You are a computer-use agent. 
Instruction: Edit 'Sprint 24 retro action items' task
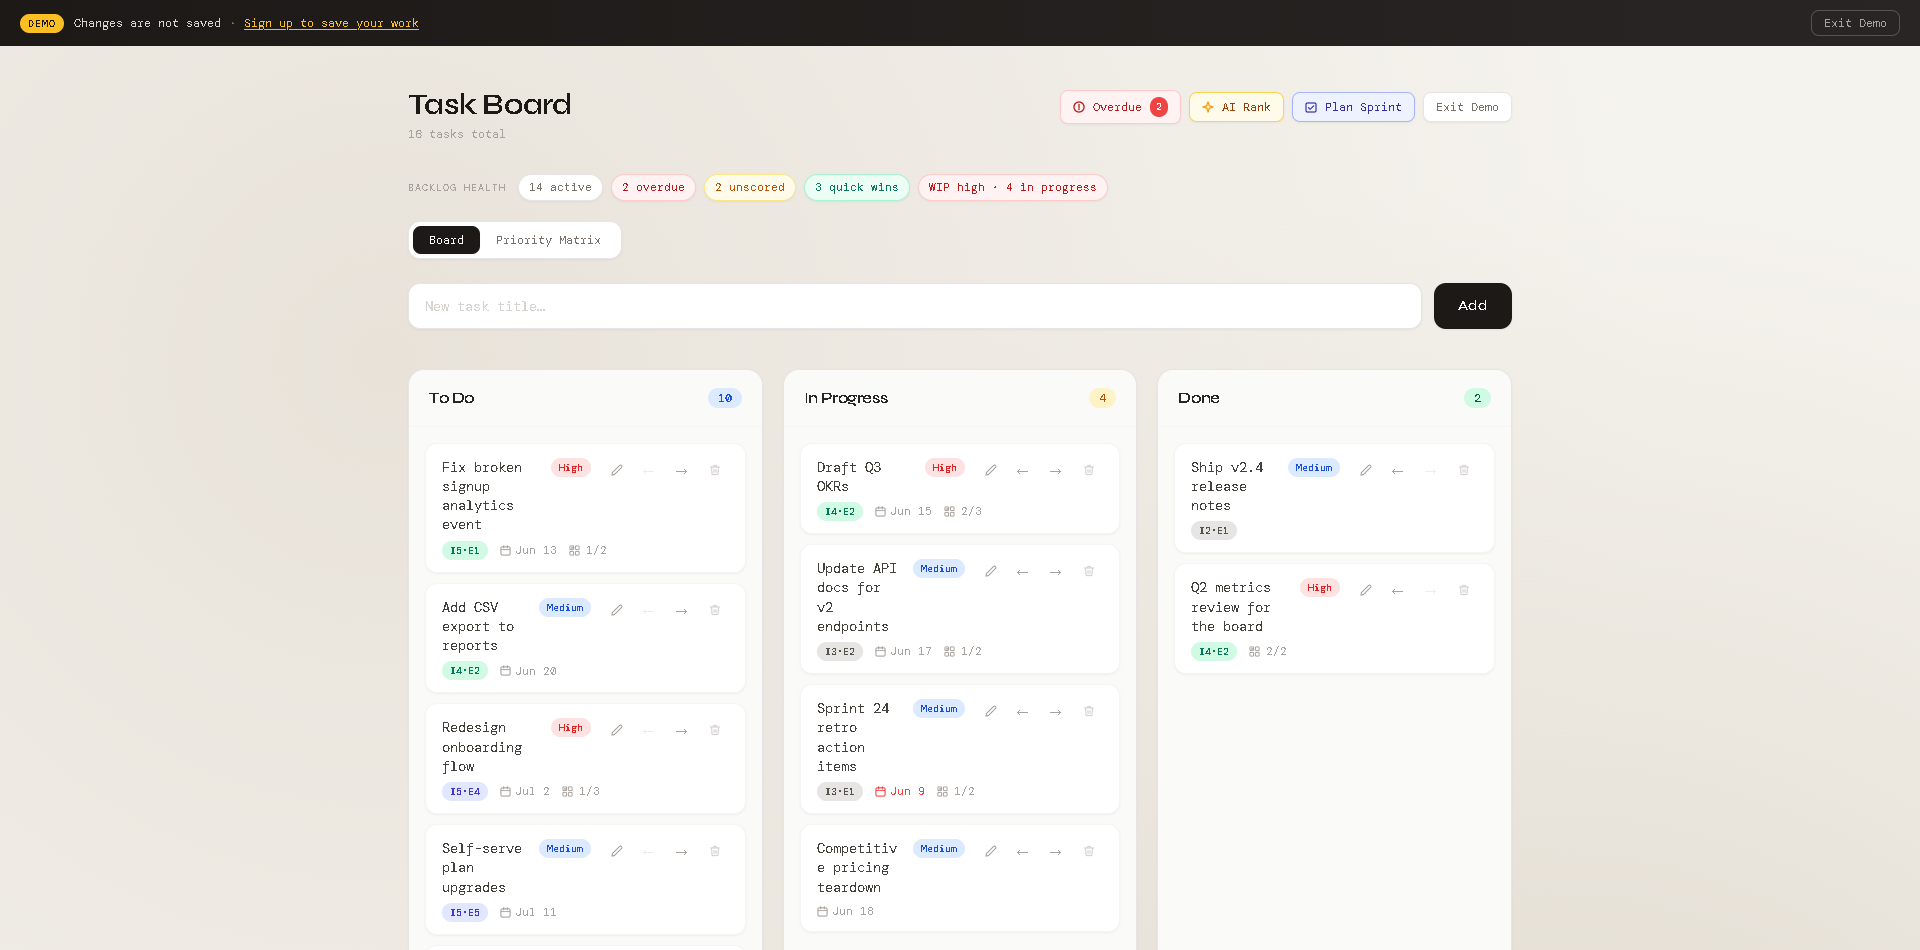click(x=991, y=711)
